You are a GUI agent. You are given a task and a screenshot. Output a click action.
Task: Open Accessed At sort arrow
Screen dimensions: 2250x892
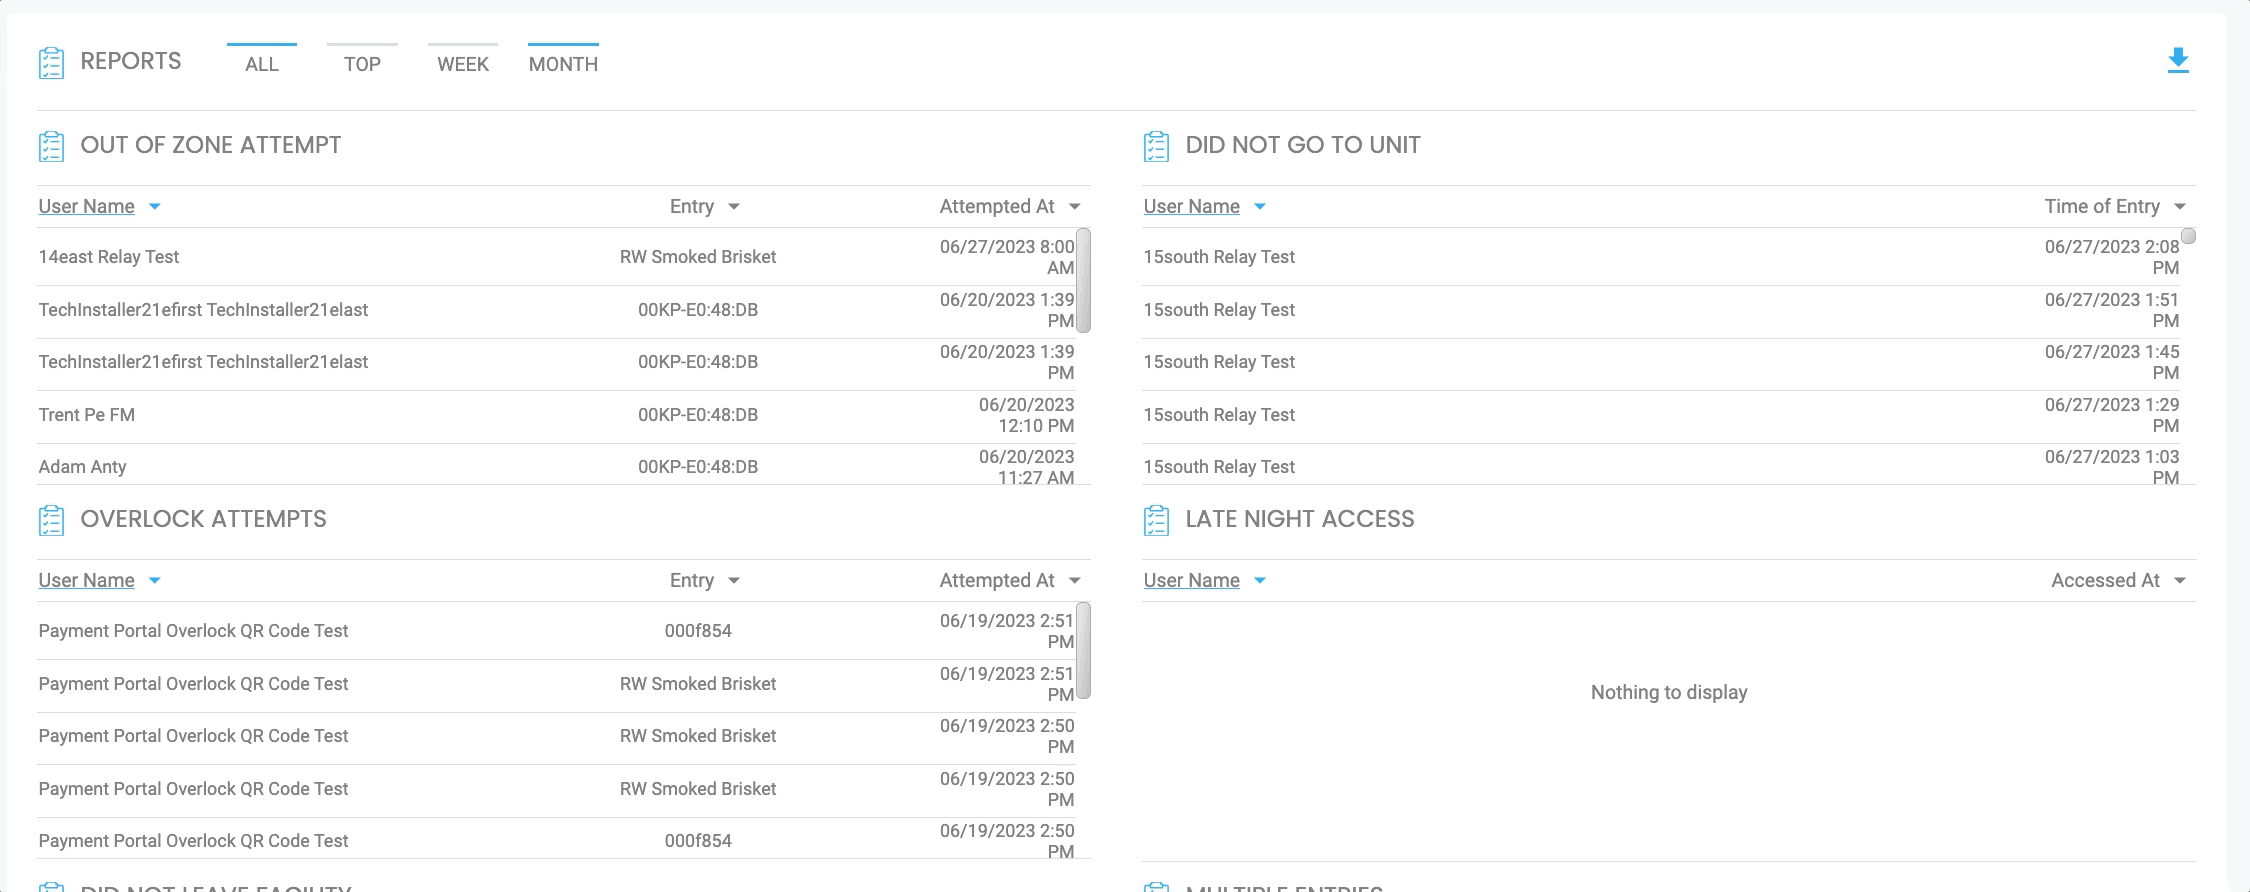coord(2180,581)
